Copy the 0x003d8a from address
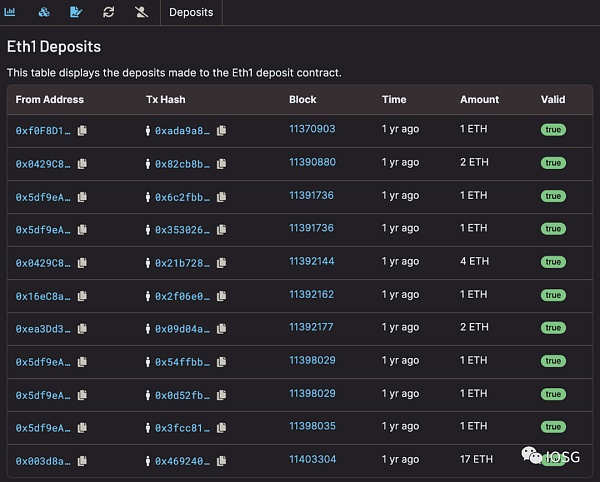This screenshot has width=600, height=482. pos(82,461)
